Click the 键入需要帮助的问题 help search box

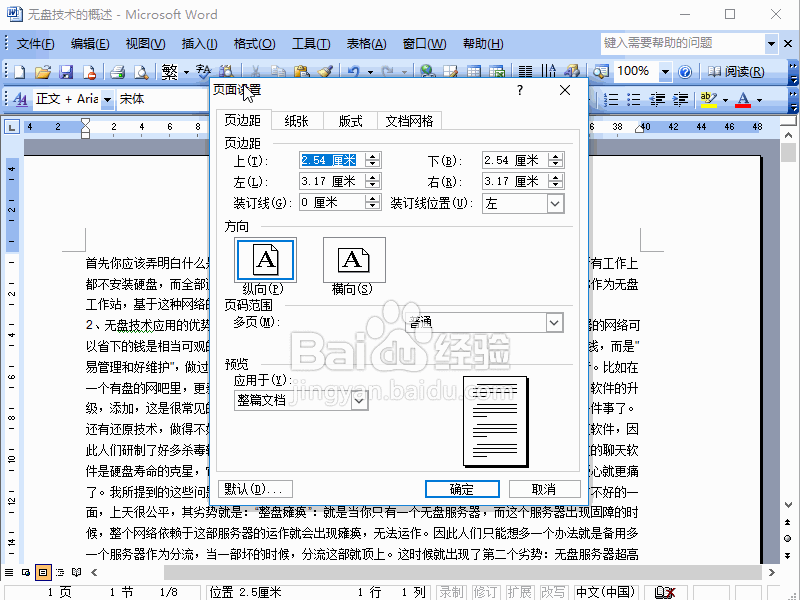(683, 43)
